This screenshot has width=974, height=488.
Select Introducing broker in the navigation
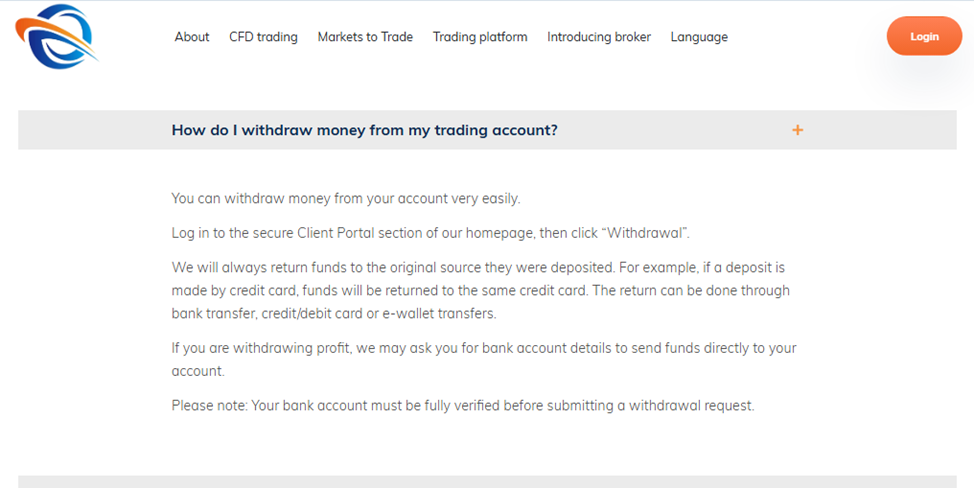coord(599,37)
